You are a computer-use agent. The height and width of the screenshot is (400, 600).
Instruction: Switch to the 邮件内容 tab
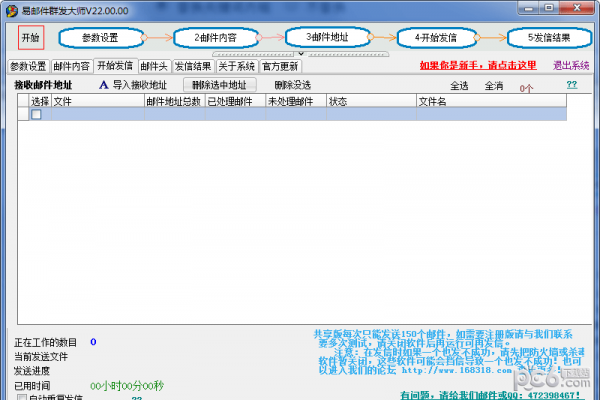pyautogui.click(x=72, y=66)
